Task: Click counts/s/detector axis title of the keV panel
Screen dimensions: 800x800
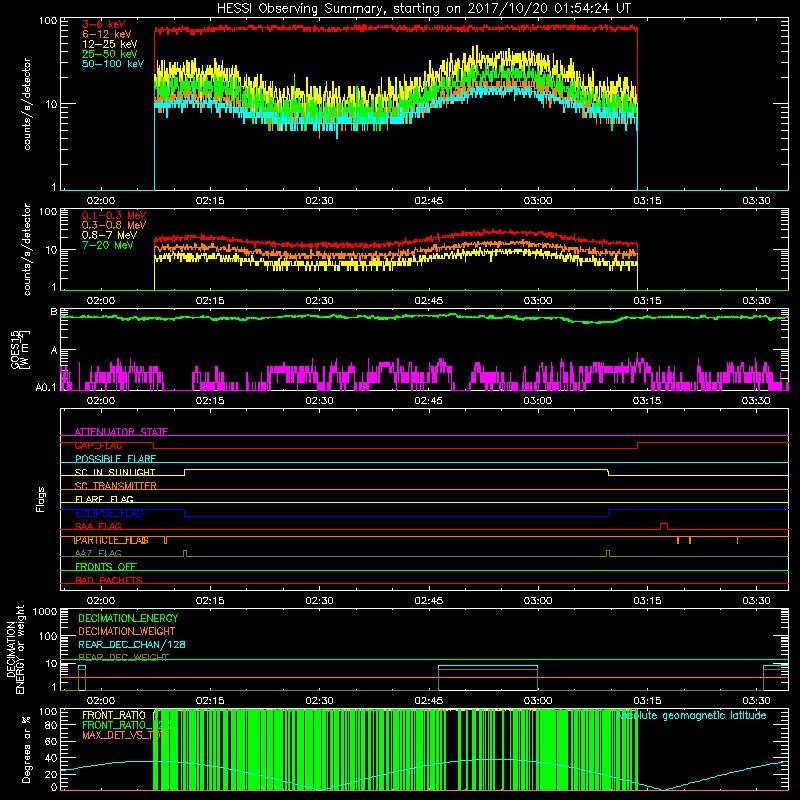Action: (x=27, y=104)
